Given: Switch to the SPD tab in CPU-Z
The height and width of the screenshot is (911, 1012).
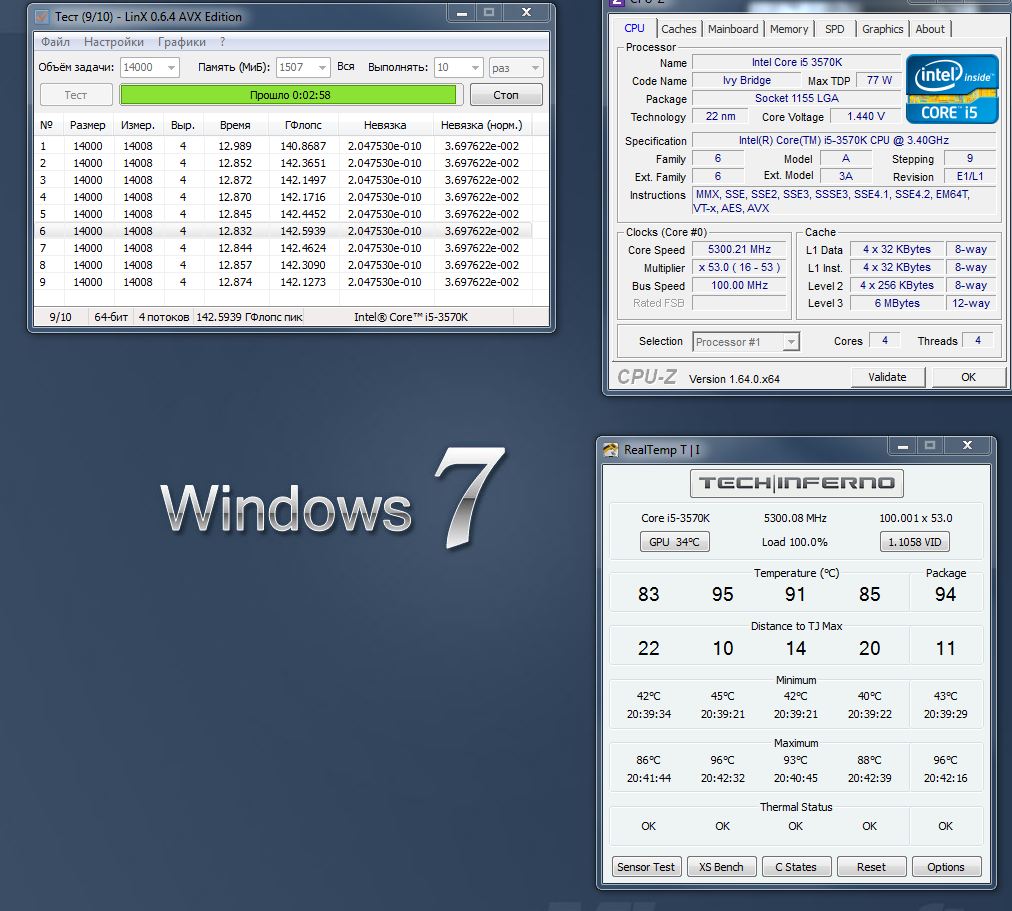Looking at the screenshot, I should (835, 29).
